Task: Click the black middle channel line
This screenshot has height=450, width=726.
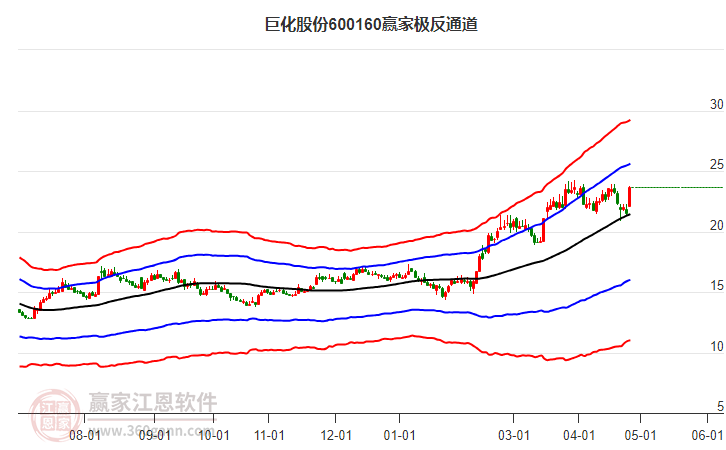Action: (x=324, y=290)
